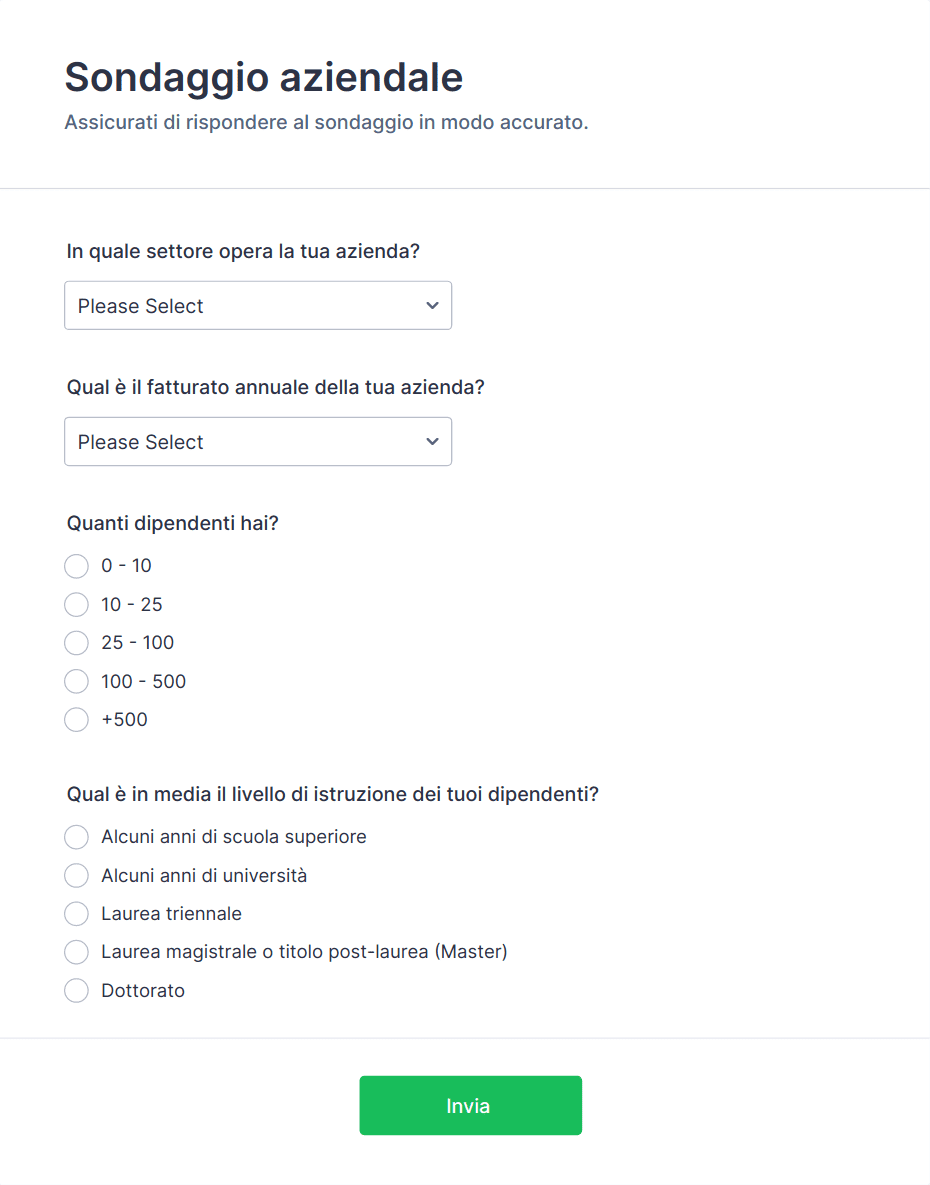Click the chevron arrow of the settore dropdown
The height and width of the screenshot is (1185, 930).
point(432,305)
